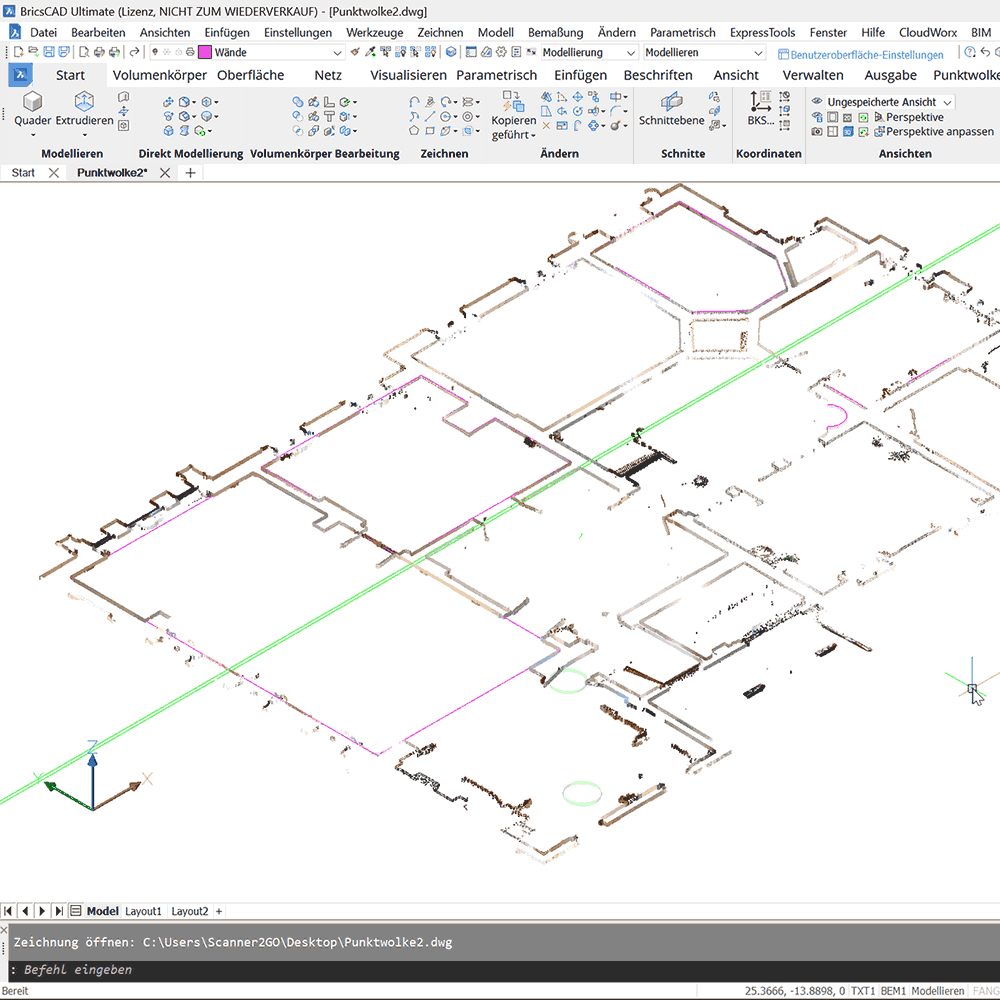Open the Parametrisch menu
1000x1000 pixels.
(x=682, y=32)
